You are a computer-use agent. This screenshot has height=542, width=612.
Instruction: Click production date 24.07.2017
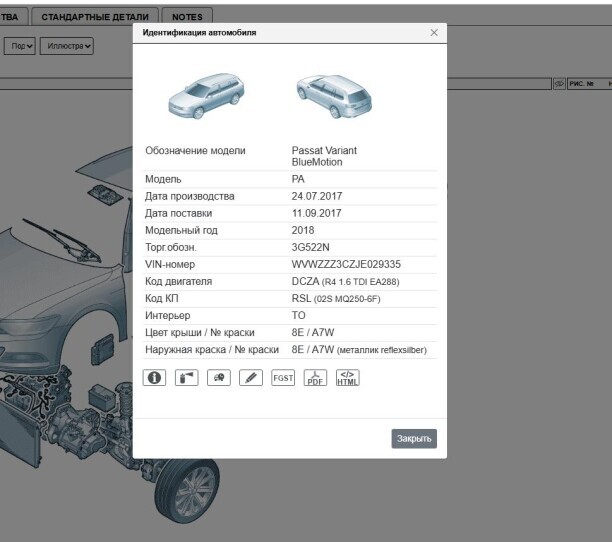tap(317, 196)
